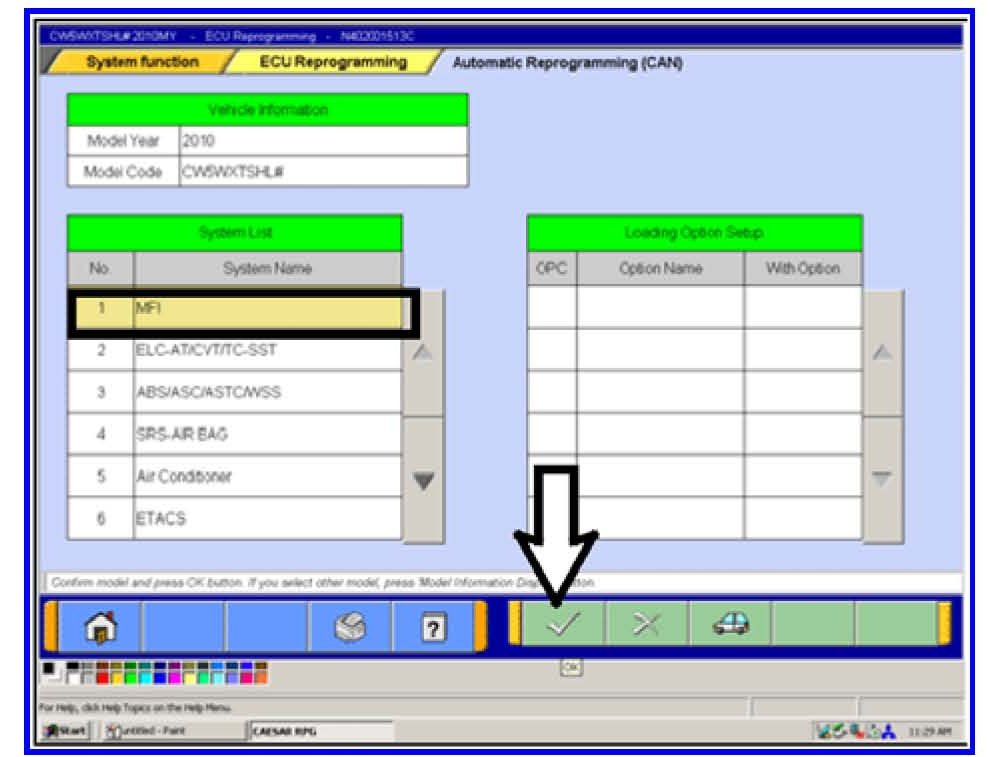Select the ELC-AT/CVT/TC-SST system
The height and width of the screenshot is (757, 989).
tap(267, 351)
